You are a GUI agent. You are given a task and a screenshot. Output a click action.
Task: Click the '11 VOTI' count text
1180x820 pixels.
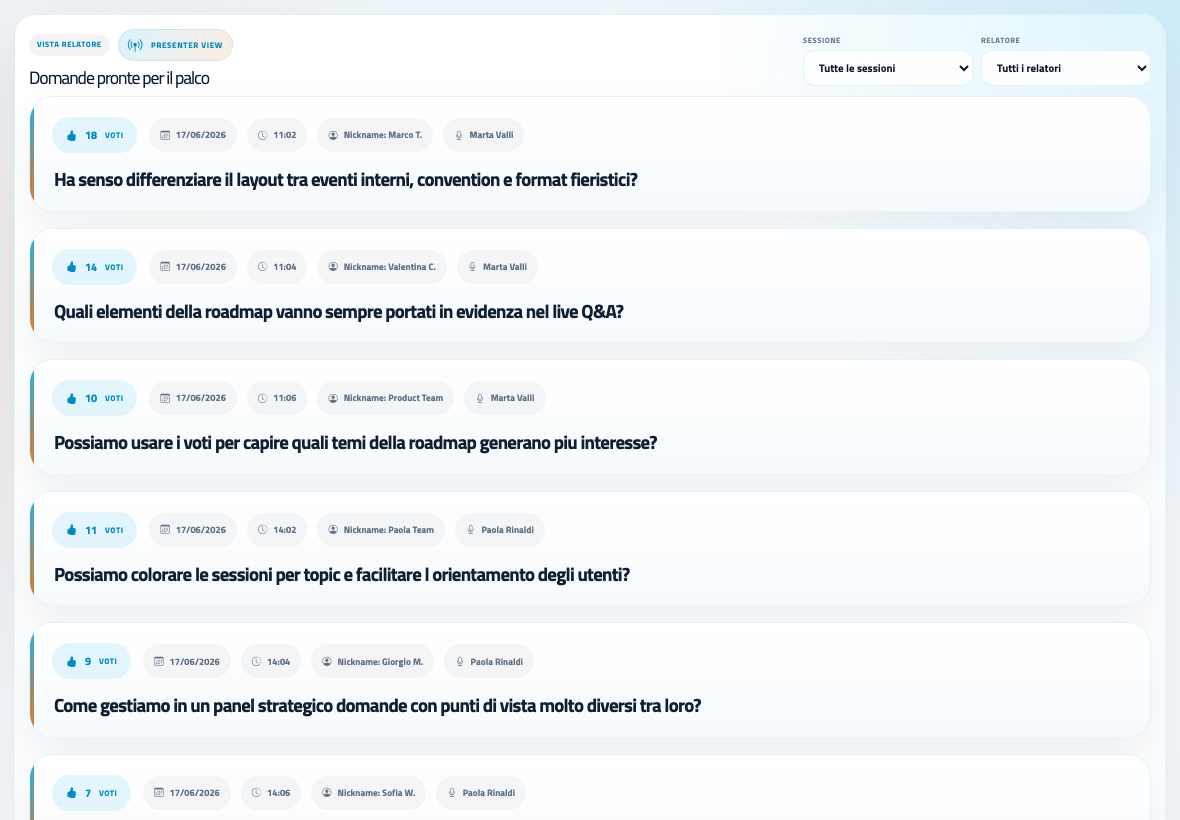pos(104,530)
